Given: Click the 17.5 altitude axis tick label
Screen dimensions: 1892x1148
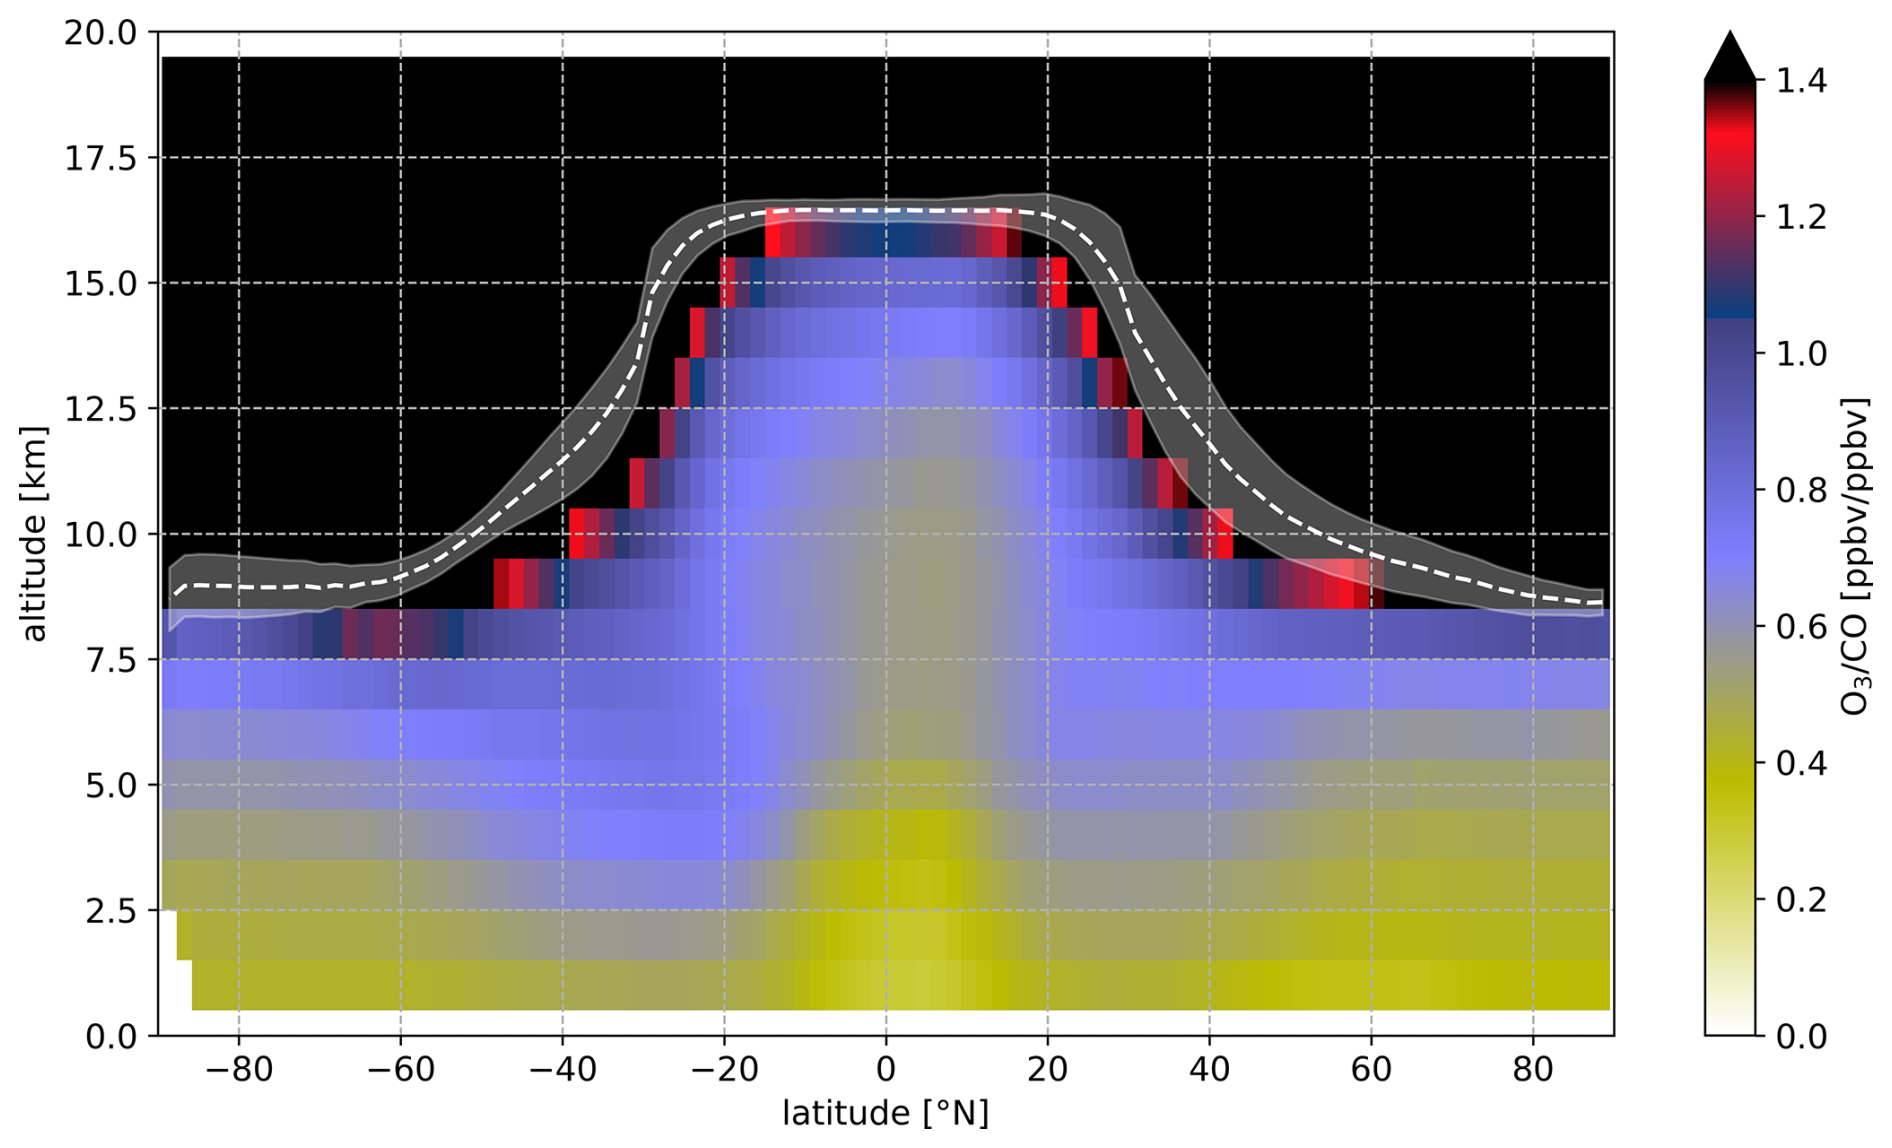Looking at the screenshot, I should click(100, 158).
